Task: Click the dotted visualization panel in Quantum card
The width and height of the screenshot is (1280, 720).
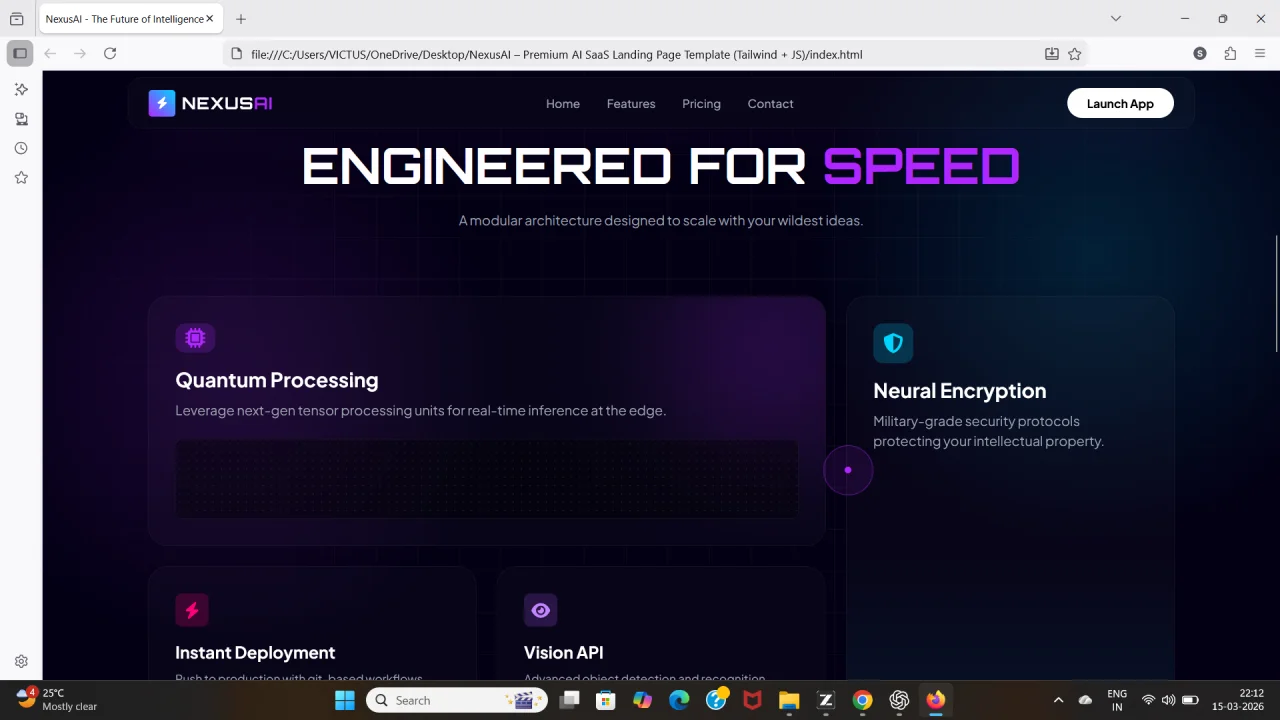Action: click(487, 479)
